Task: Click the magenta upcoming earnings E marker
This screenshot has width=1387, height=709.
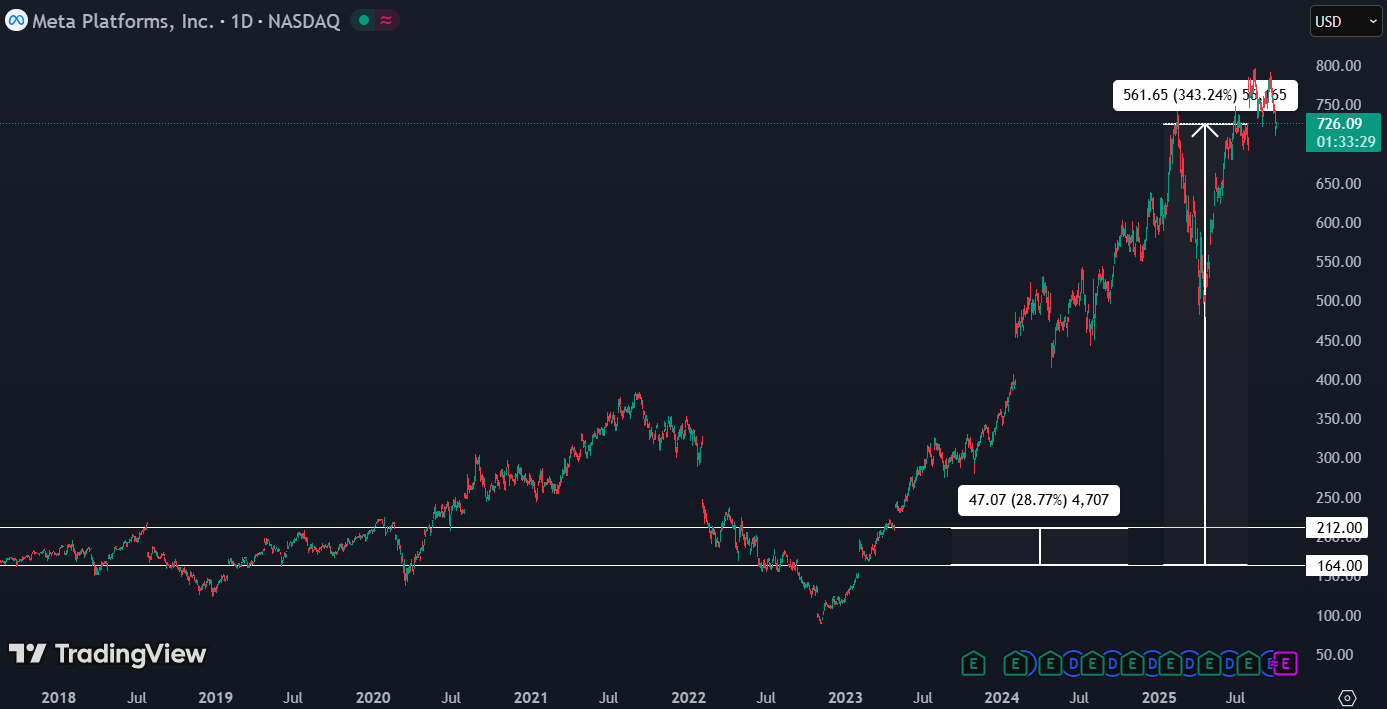Action: tap(1286, 662)
